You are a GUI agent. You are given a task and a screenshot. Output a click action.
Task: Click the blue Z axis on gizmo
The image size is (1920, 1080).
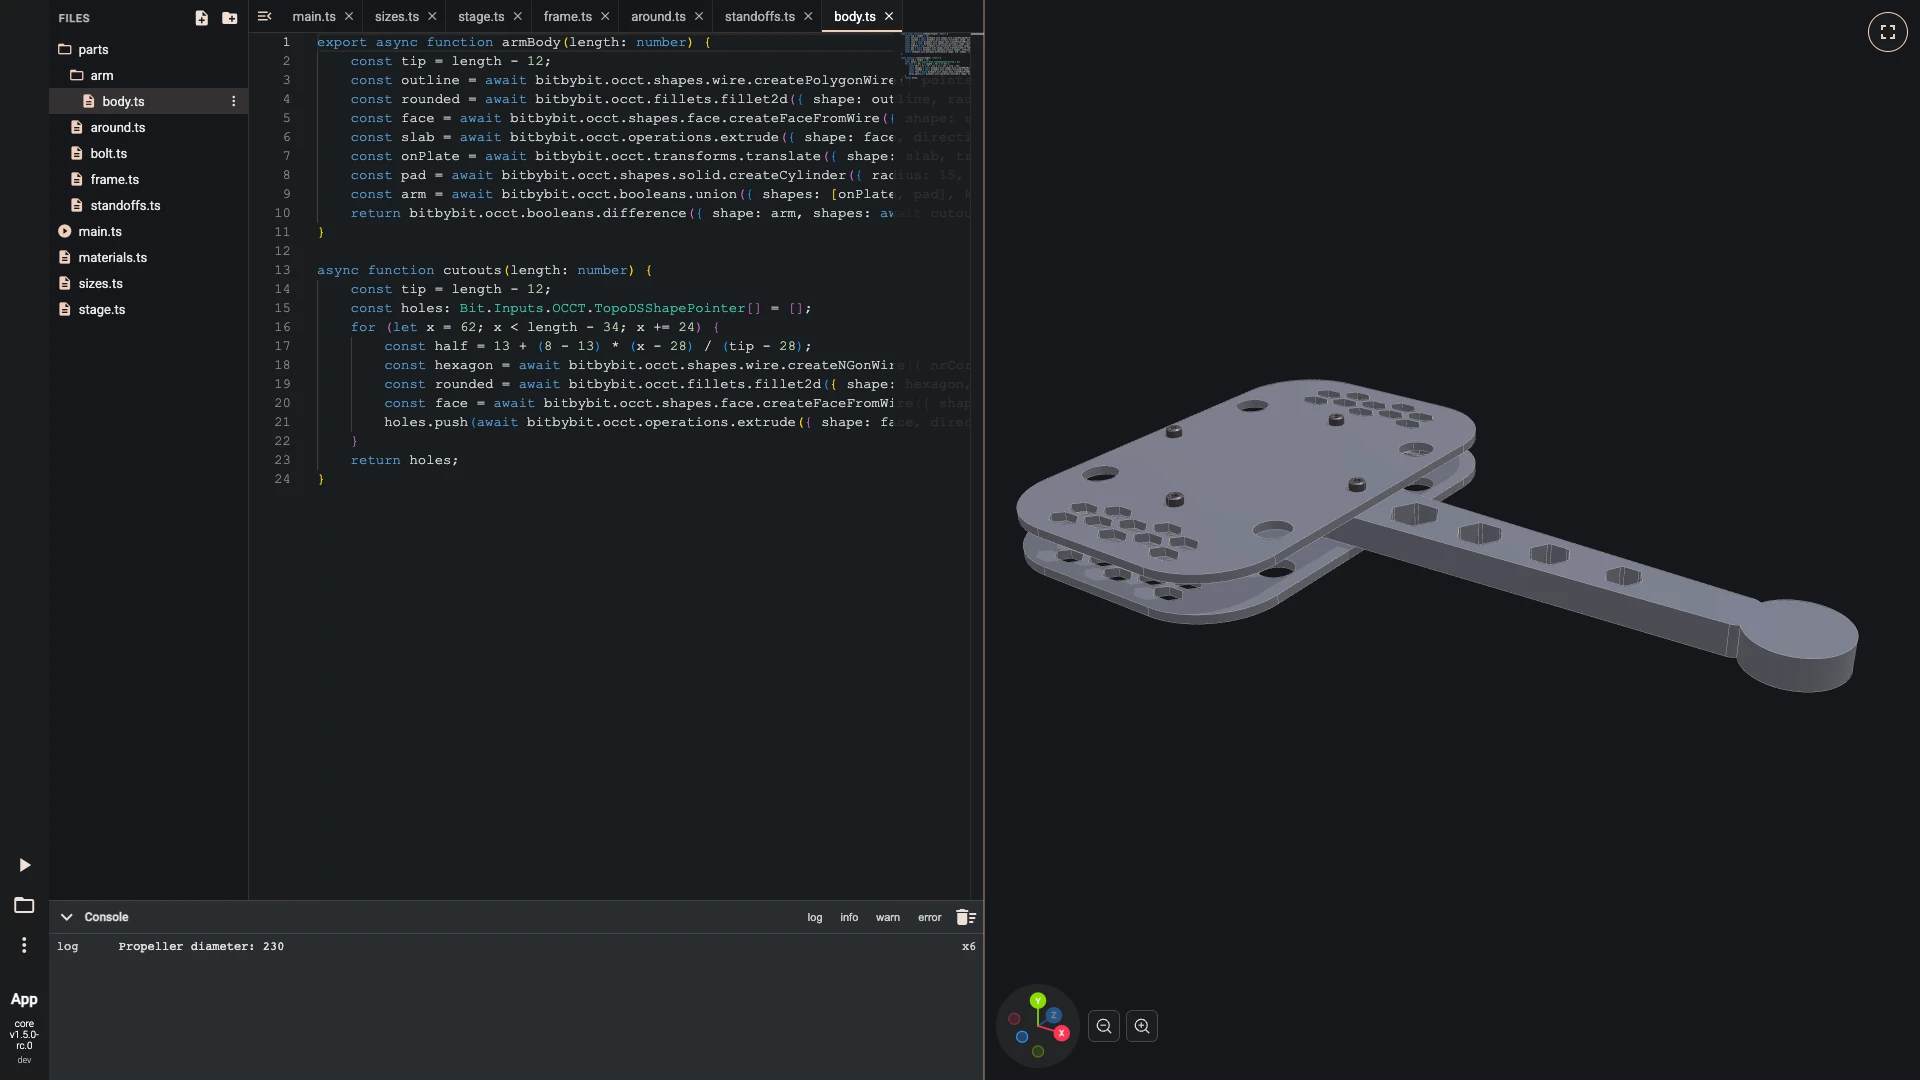point(1053,1015)
